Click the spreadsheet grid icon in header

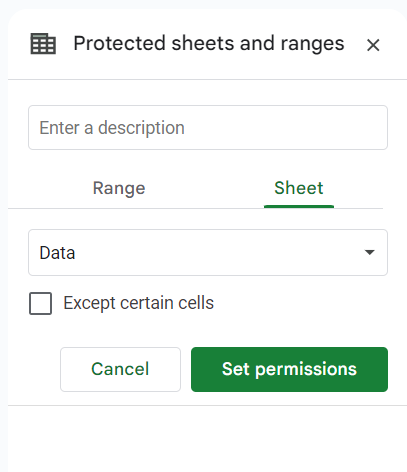pos(43,44)
